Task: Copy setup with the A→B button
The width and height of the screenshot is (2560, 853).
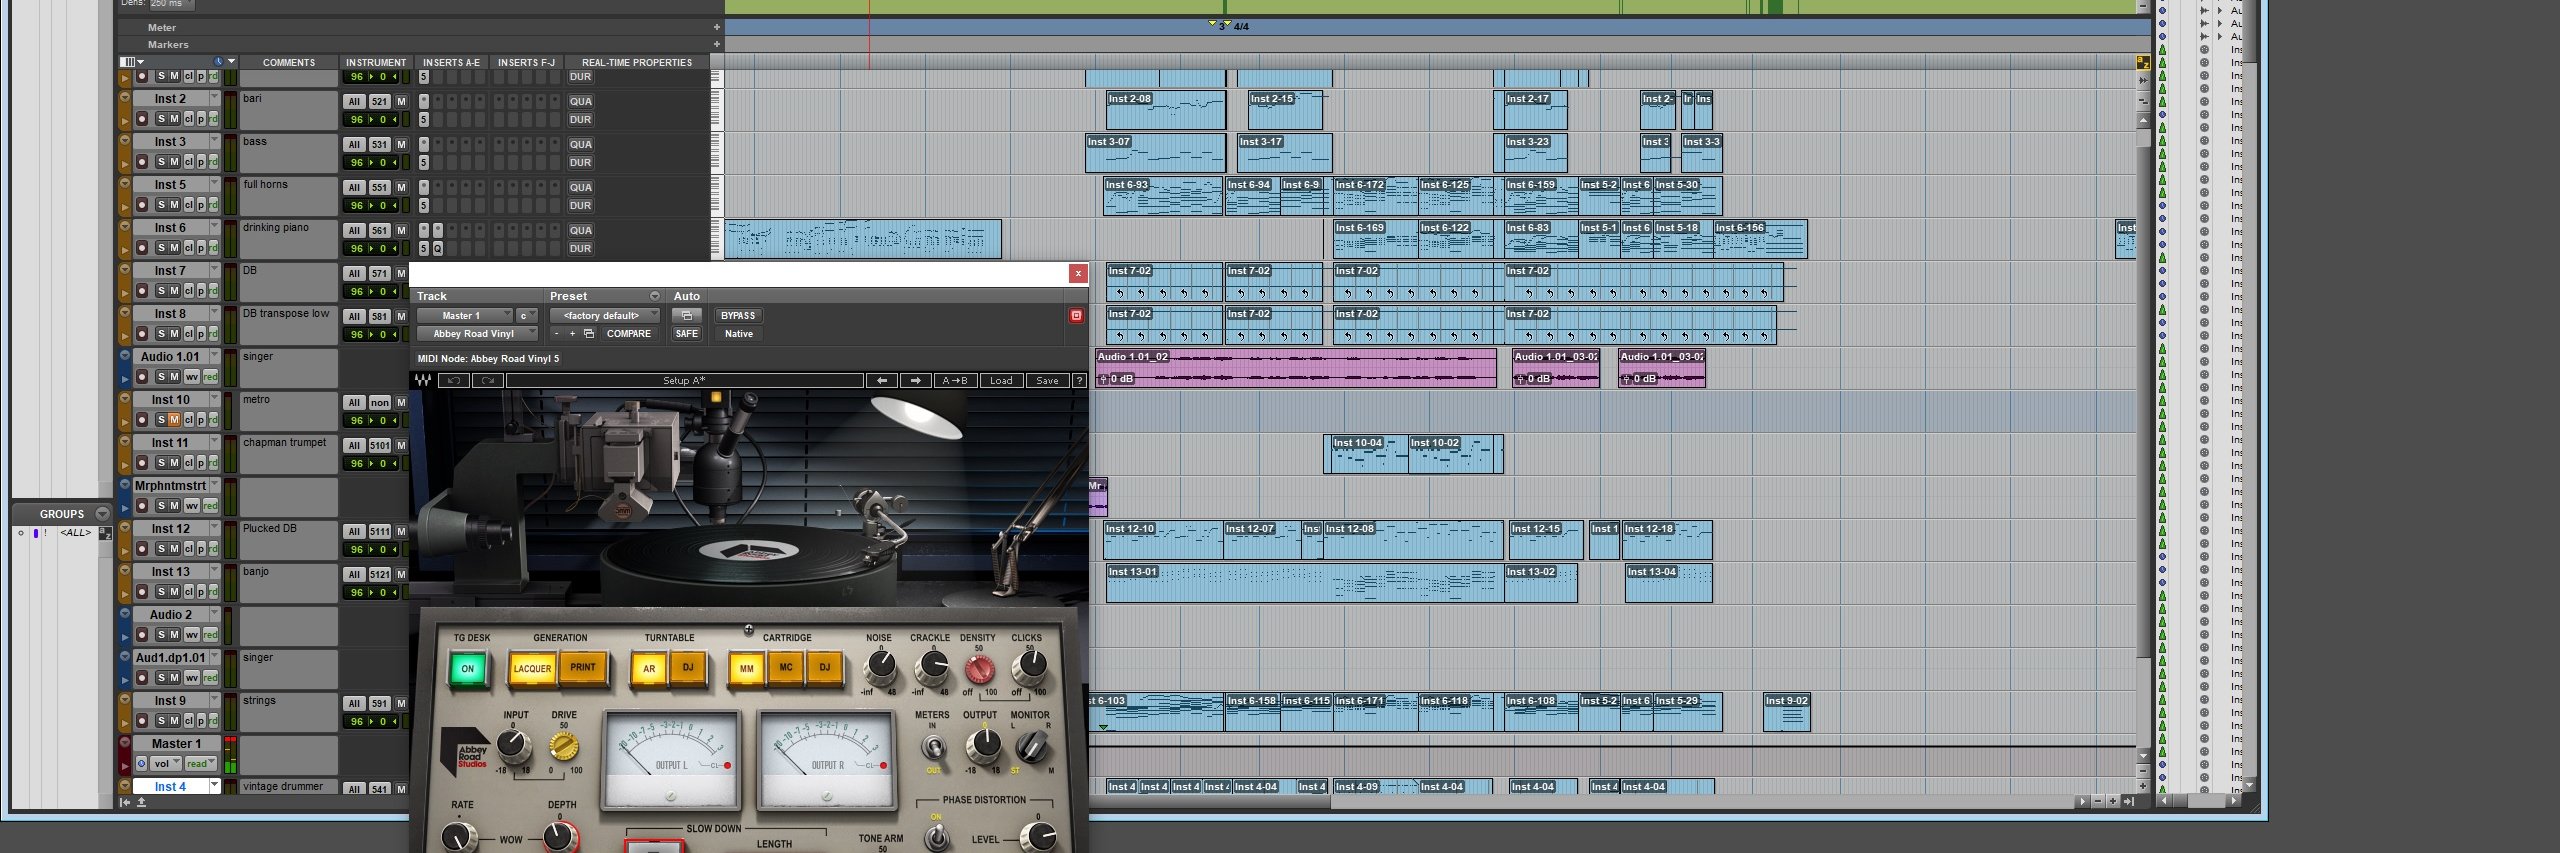Action: pyautogui.click(x=955, y=381)
